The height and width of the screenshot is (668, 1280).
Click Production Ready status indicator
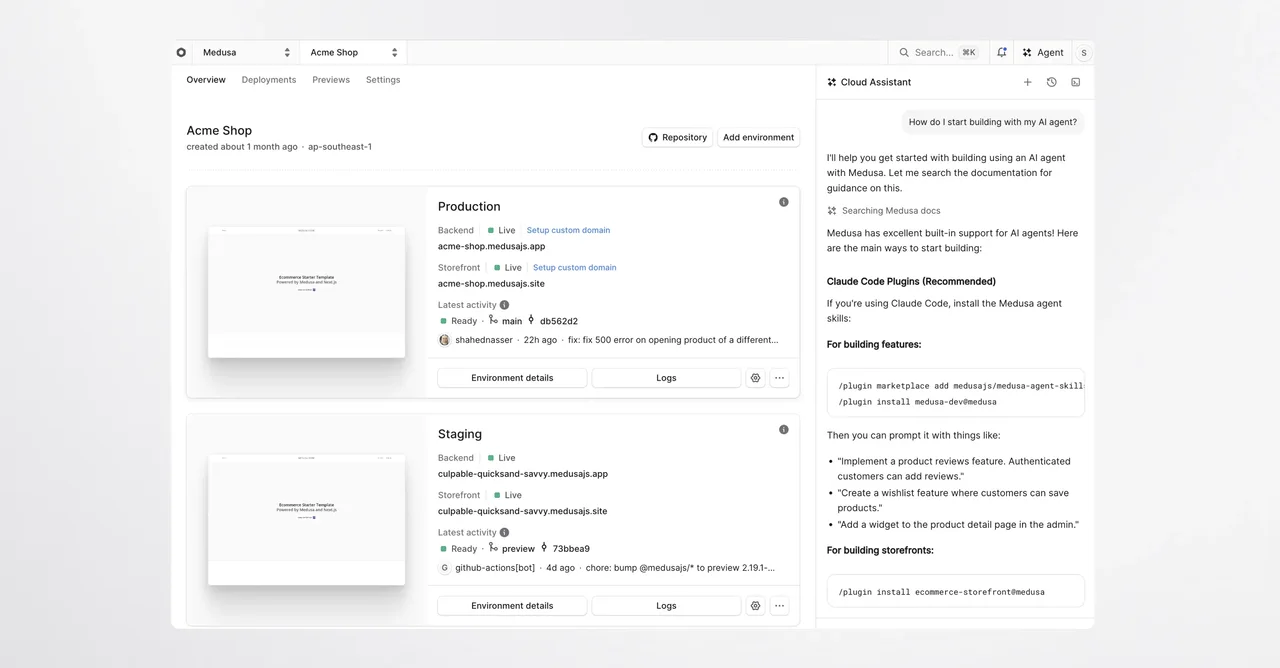458,321
